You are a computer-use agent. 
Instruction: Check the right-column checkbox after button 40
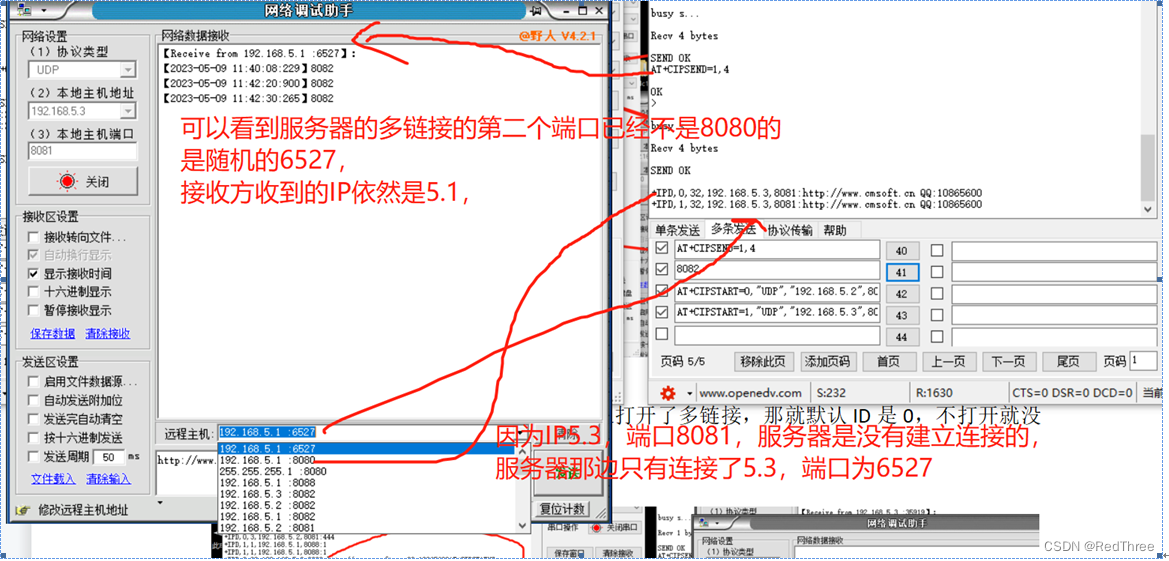936,251
